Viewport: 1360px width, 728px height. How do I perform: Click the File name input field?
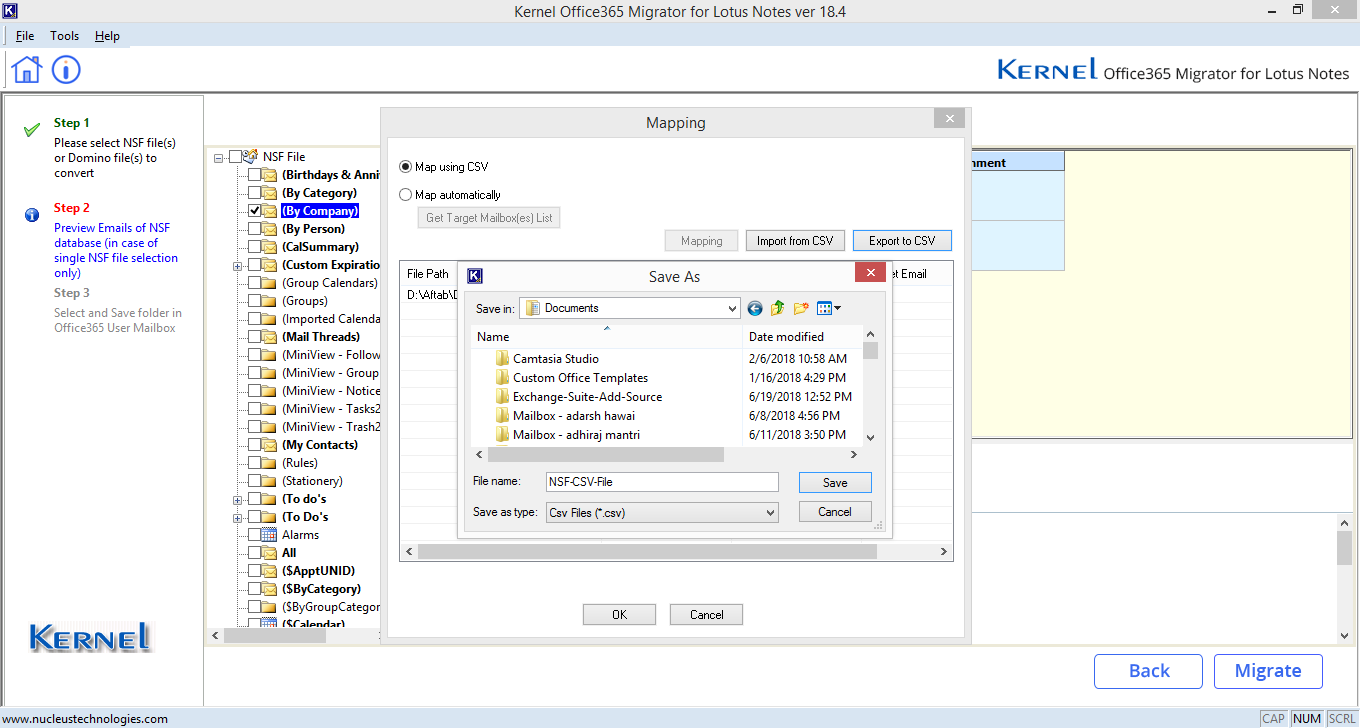click(x=662, y=482)
